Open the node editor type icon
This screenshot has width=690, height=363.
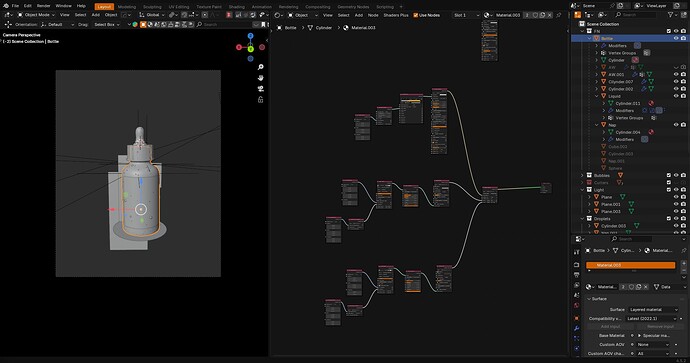coord(279,15)
